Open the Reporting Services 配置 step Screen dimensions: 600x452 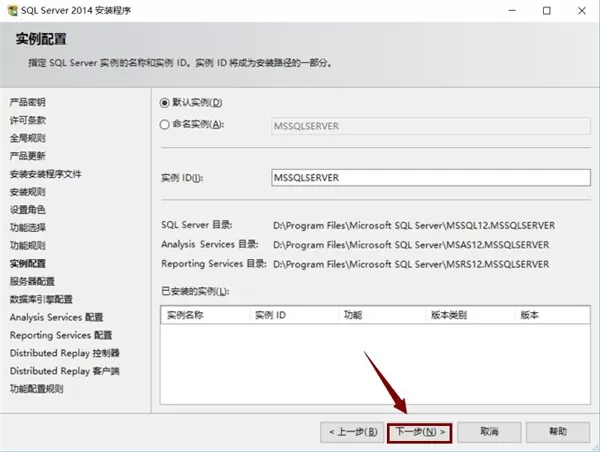pos(61,335)
